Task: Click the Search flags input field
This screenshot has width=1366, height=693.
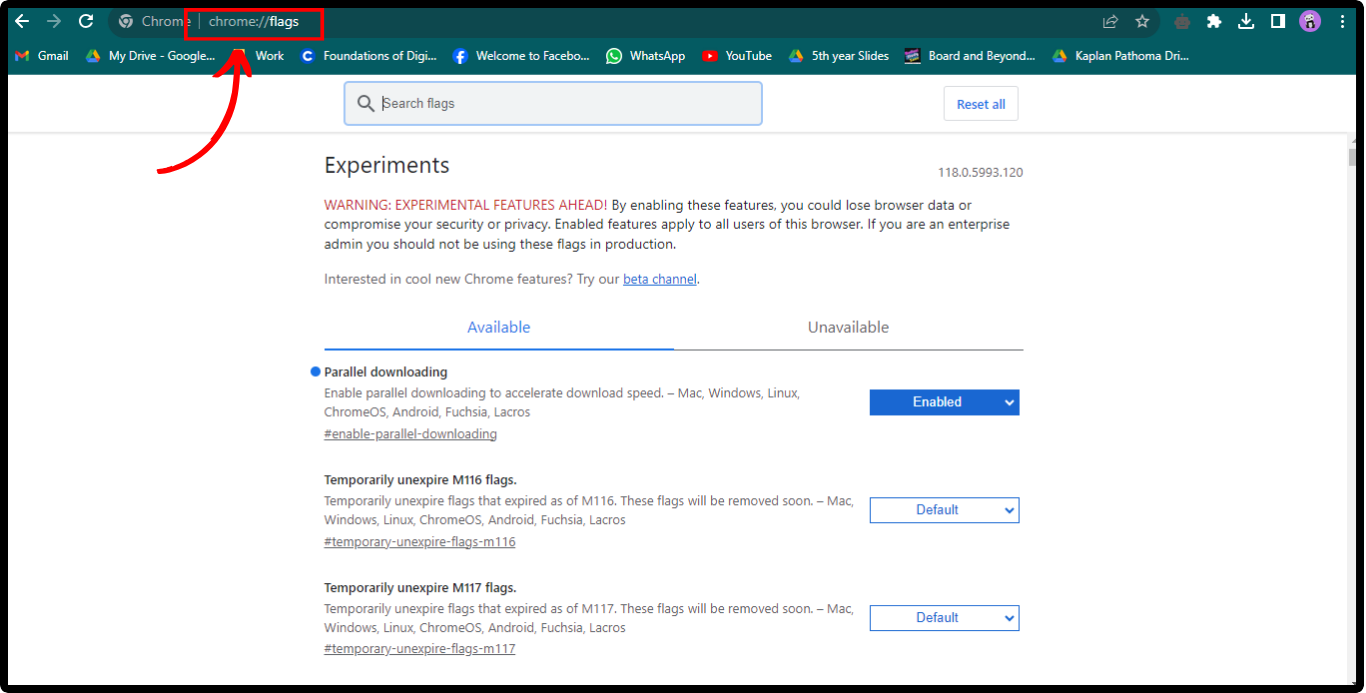Action: pos(553,104)
